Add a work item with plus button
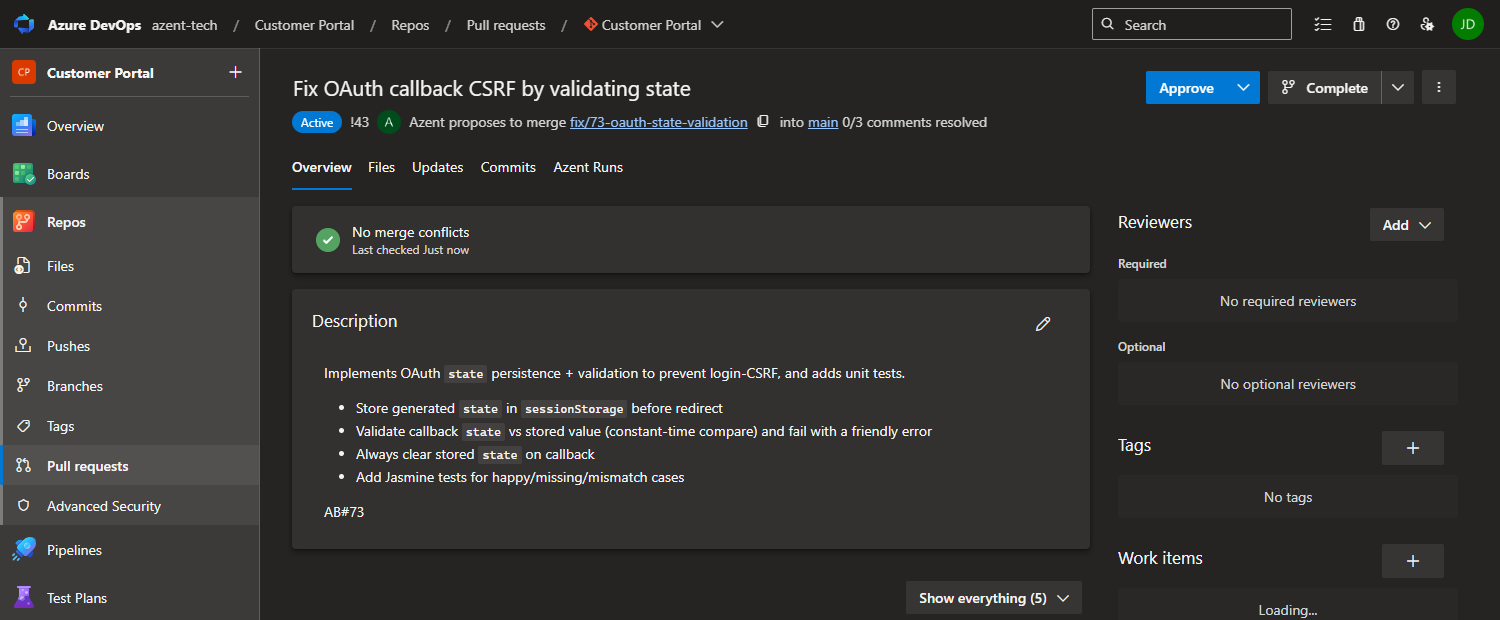1500x620 pixels. [1413, 561]
